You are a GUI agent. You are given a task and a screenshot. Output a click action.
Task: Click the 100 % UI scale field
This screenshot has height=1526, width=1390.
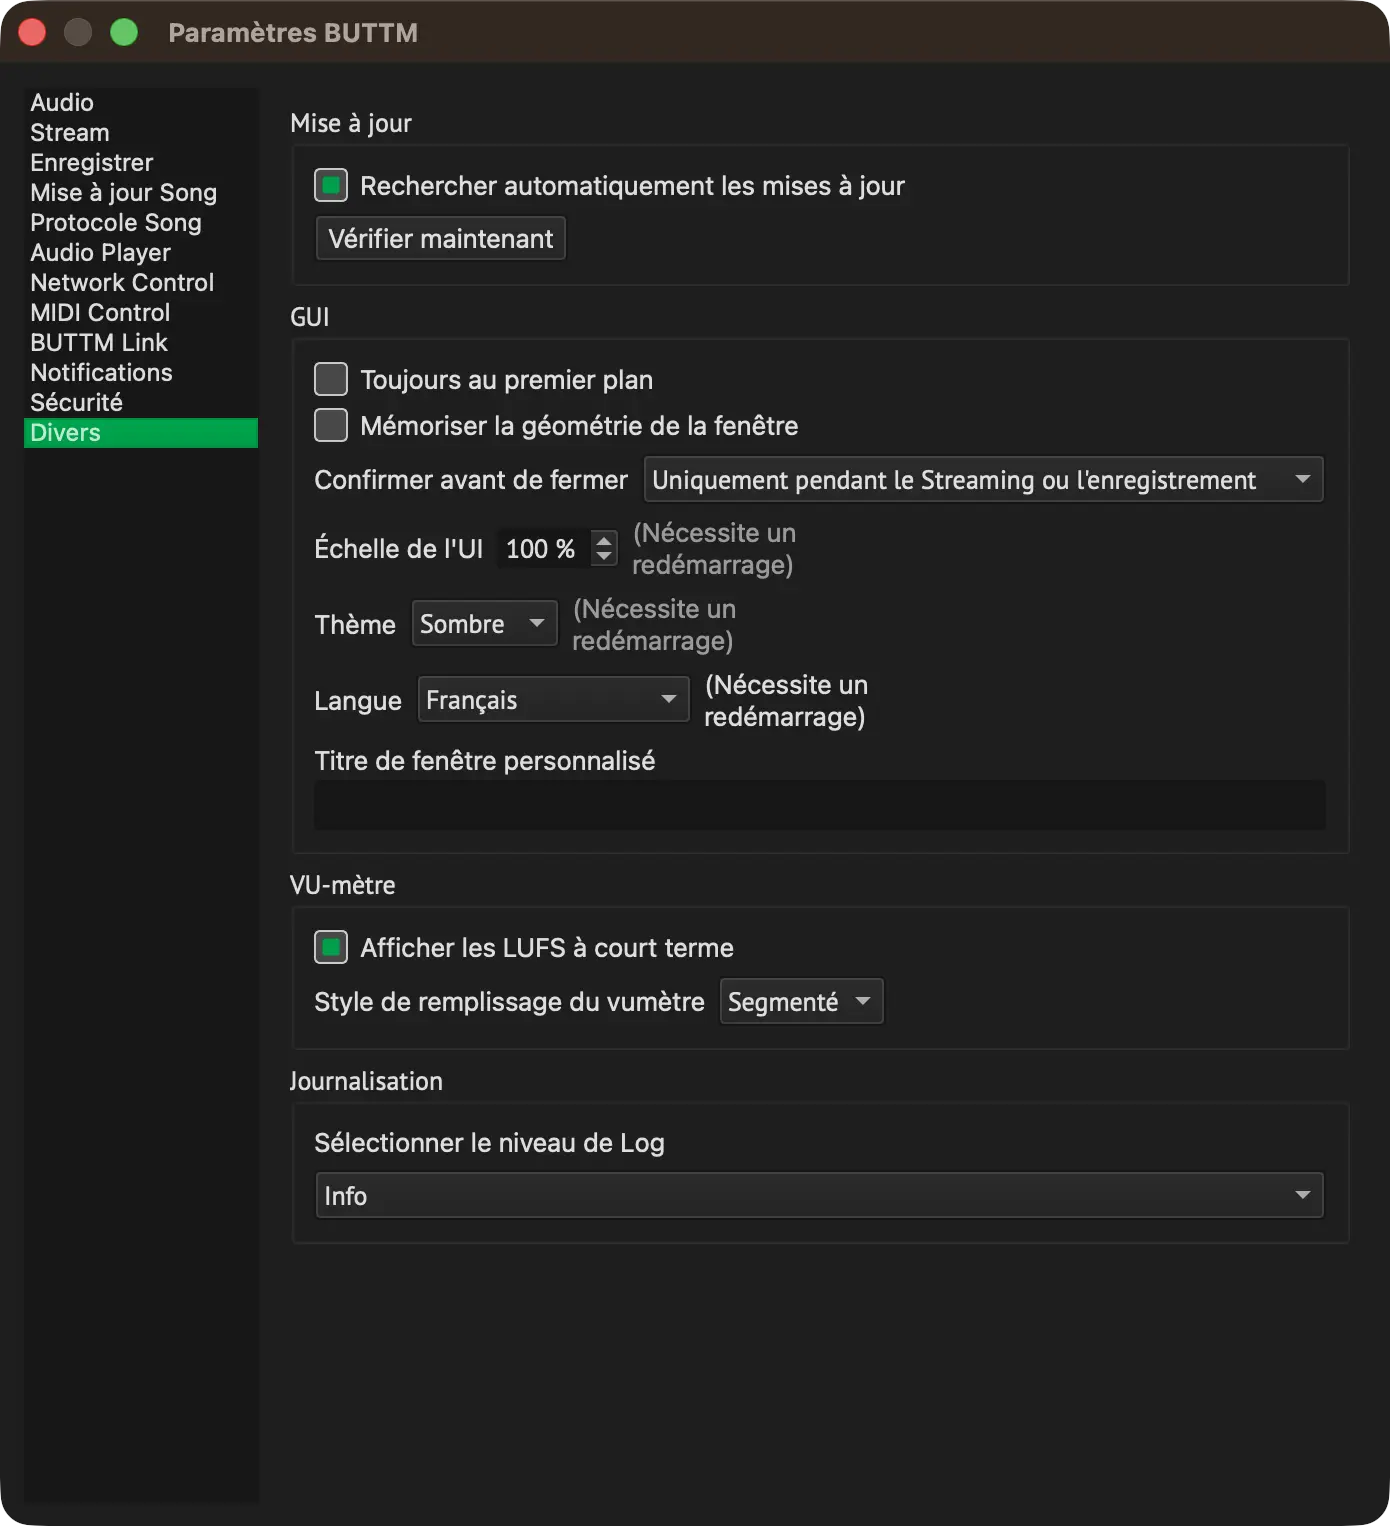544,549
